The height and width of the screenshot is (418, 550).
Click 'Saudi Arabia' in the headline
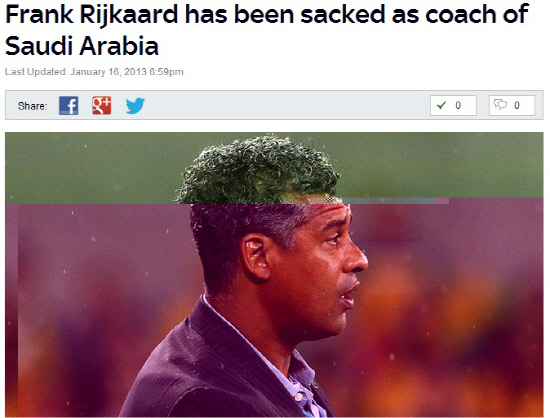click(x=82, y=46)
